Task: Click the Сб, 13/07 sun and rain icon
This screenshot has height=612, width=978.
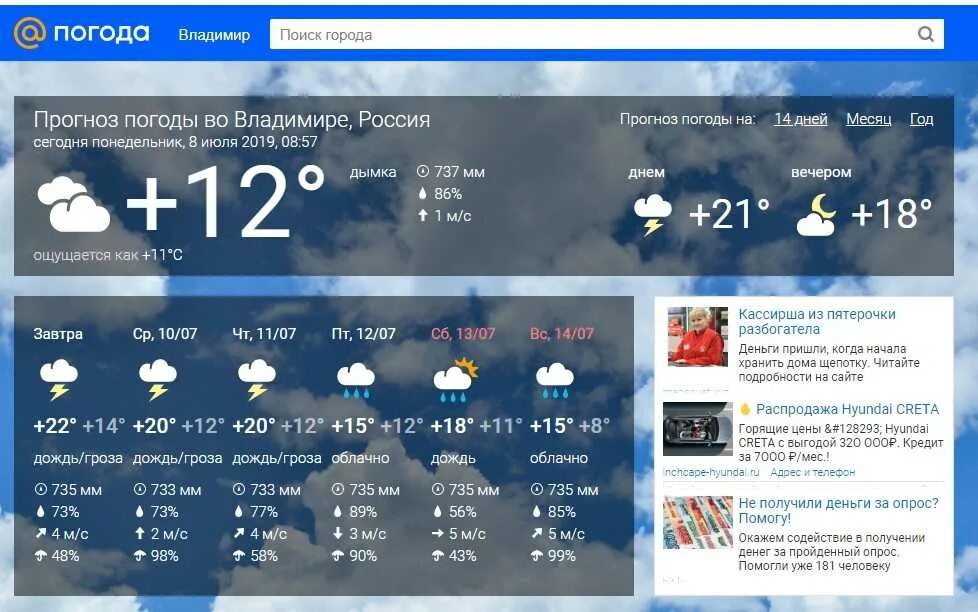Action: [x=456, y=379]
